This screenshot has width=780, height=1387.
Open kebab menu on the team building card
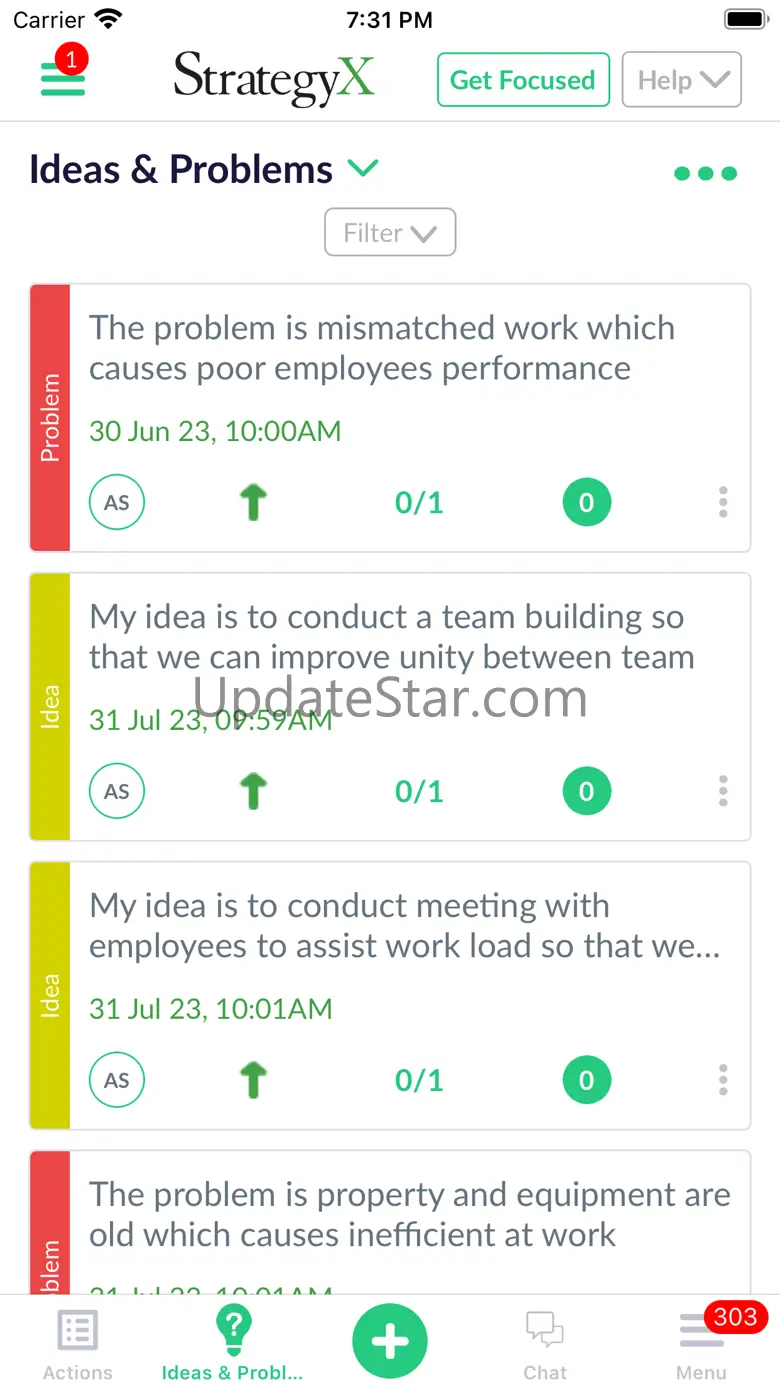pyautogui.click(x=723, y=791)
